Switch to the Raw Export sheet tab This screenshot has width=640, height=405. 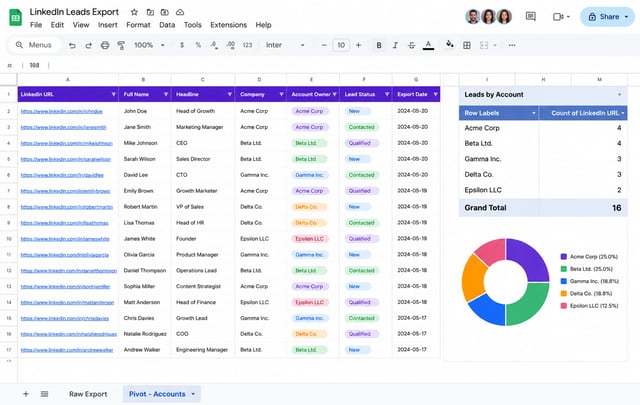(88, 394)
